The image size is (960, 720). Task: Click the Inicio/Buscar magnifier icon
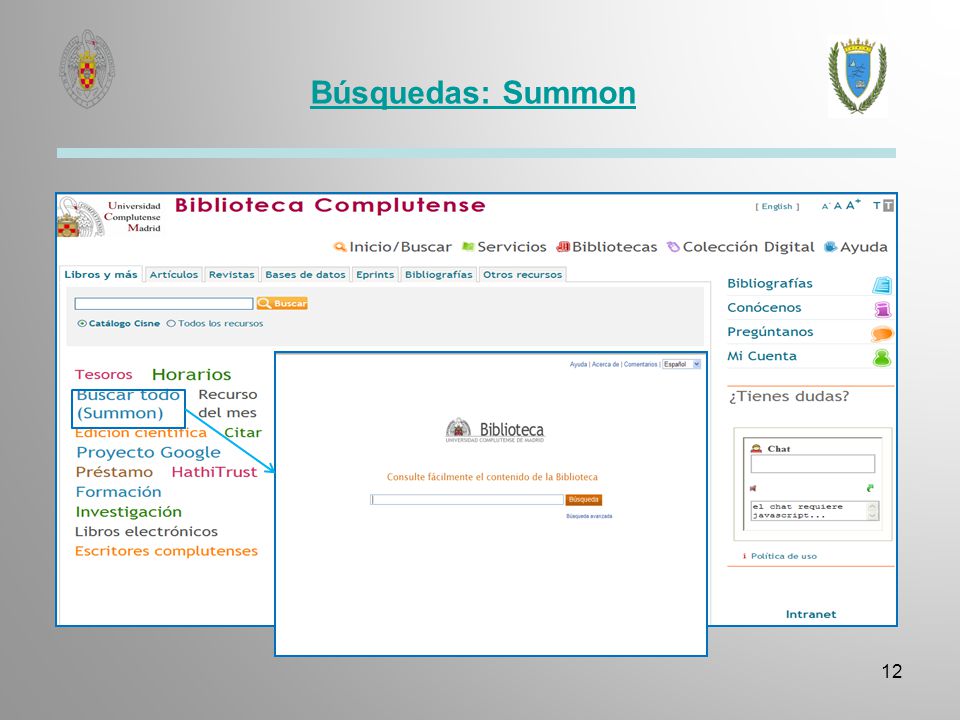340,247
